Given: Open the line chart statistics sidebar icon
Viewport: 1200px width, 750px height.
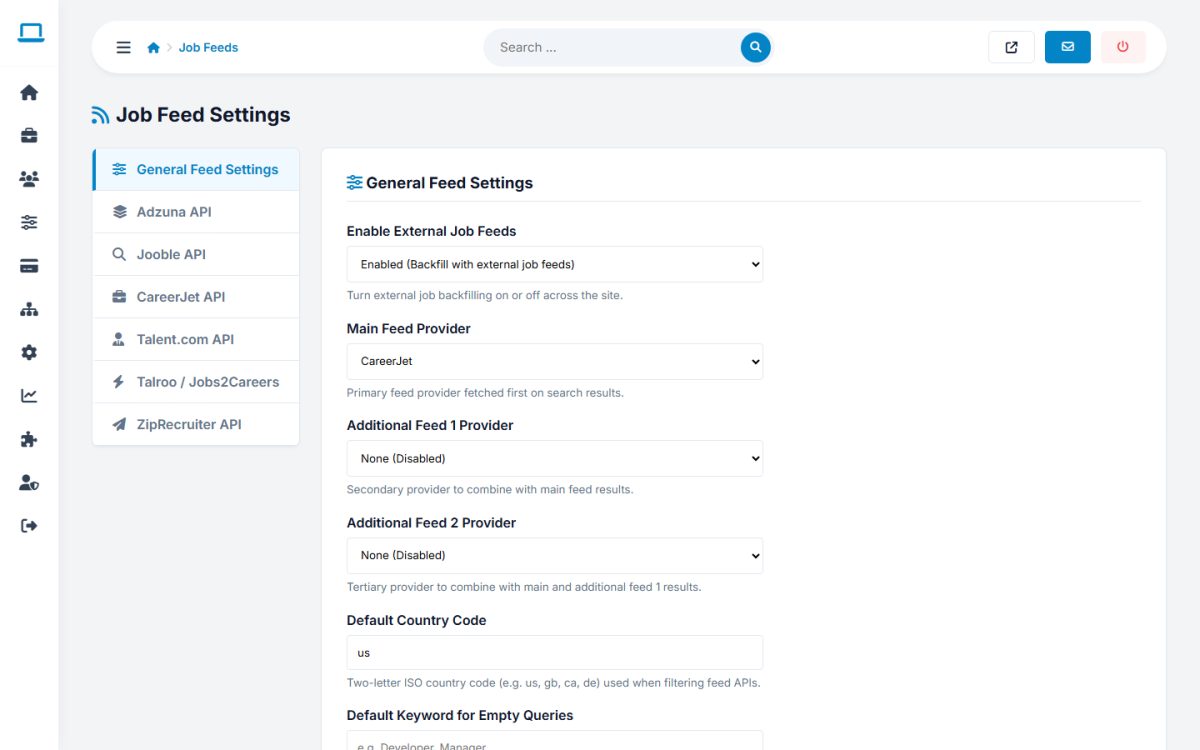Looking at the screenshot, I should click(x=29, y=395).
